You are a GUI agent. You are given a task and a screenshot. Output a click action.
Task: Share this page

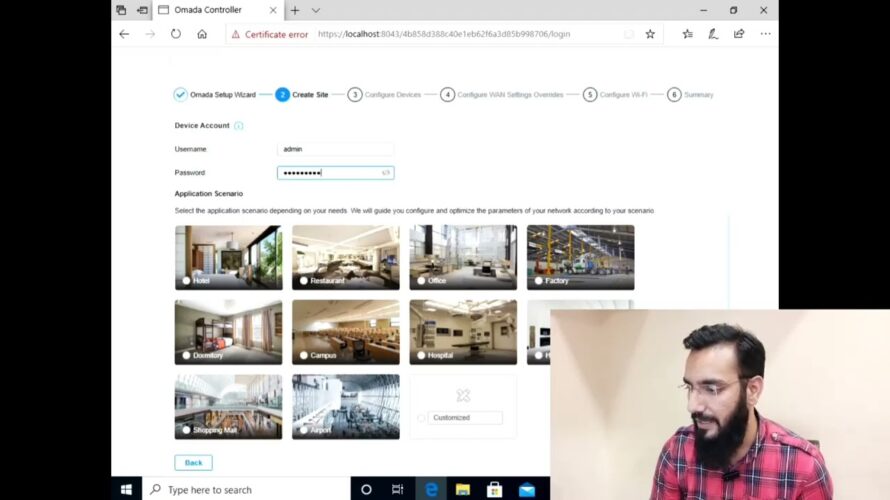pyautogui.click(x=739, y=34)
